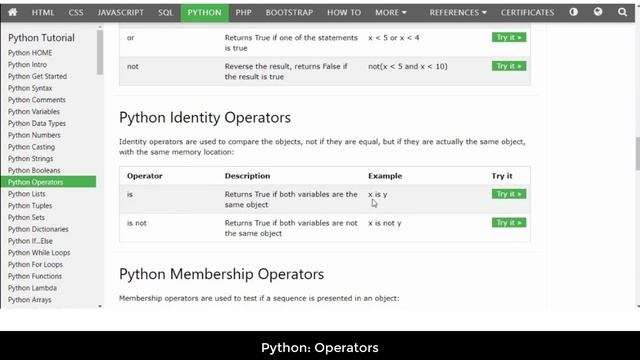
Task: Click the Python Tutorial sidebar heading
Action: (x=41, y=38)
